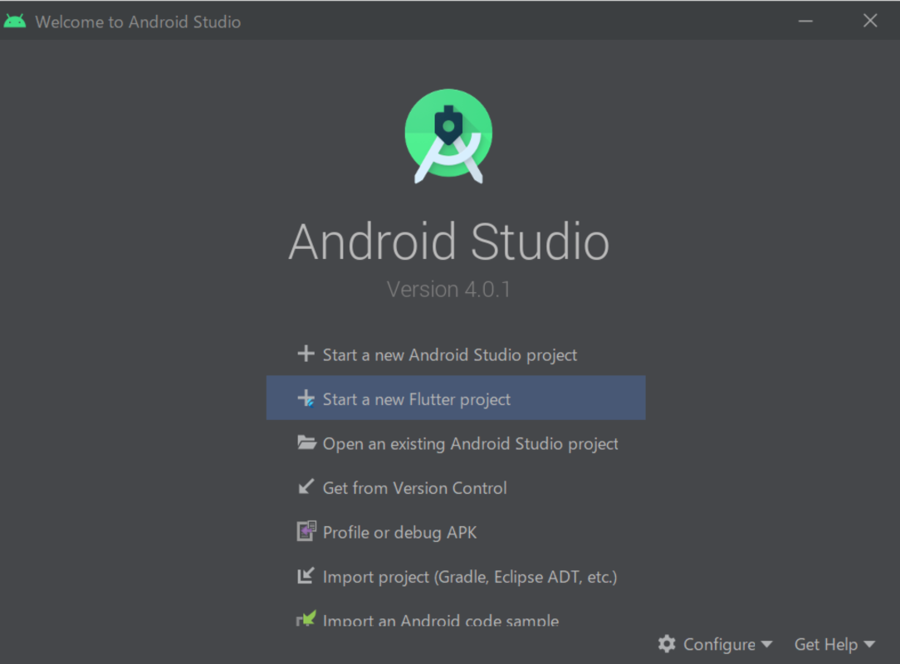Screen dimensions: 900x664
Task: Click the open folder icon
Action: (307, 442)
